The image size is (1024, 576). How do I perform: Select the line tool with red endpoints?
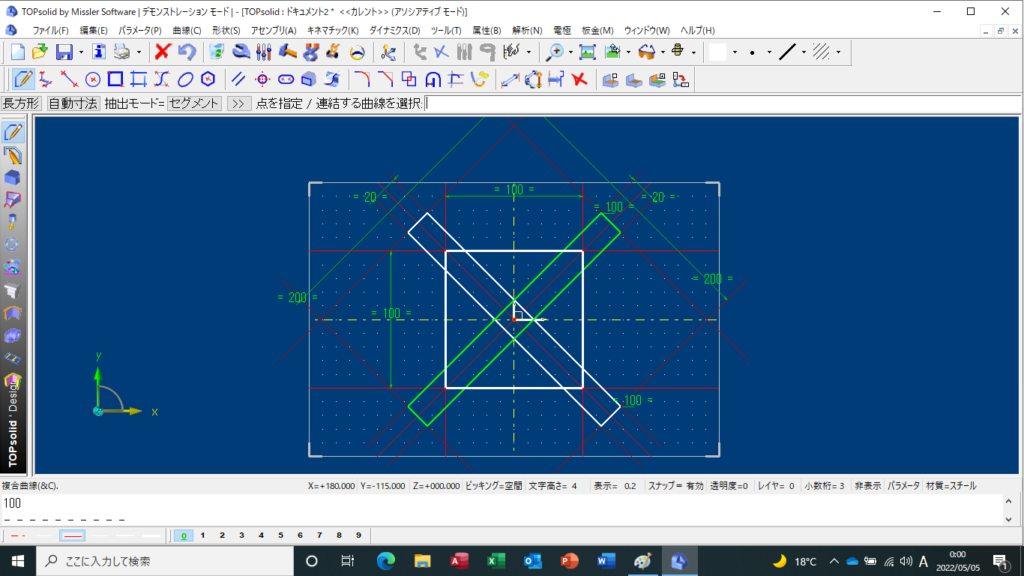(69, 80)
